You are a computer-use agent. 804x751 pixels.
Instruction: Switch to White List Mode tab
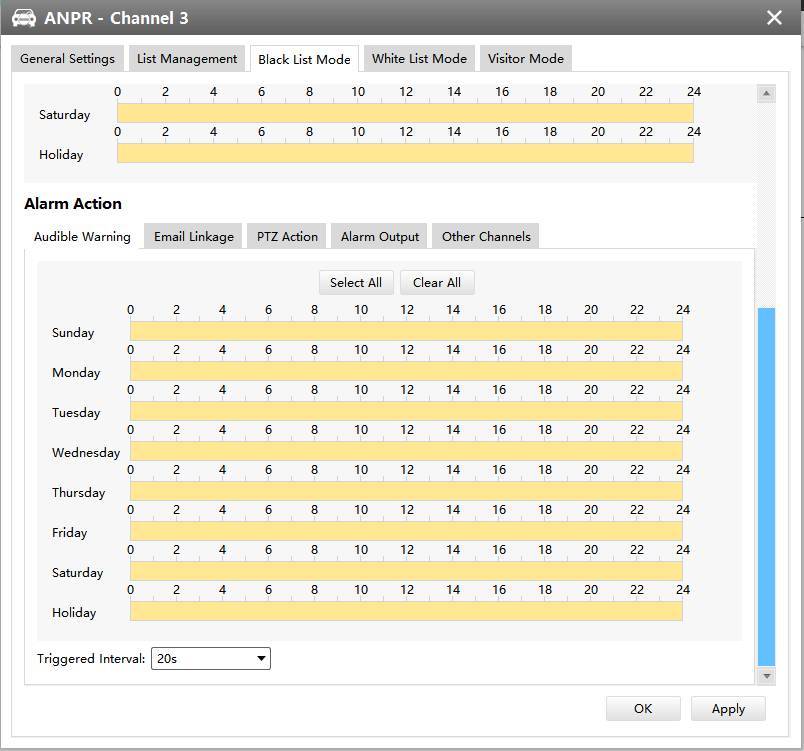point(419,59)
